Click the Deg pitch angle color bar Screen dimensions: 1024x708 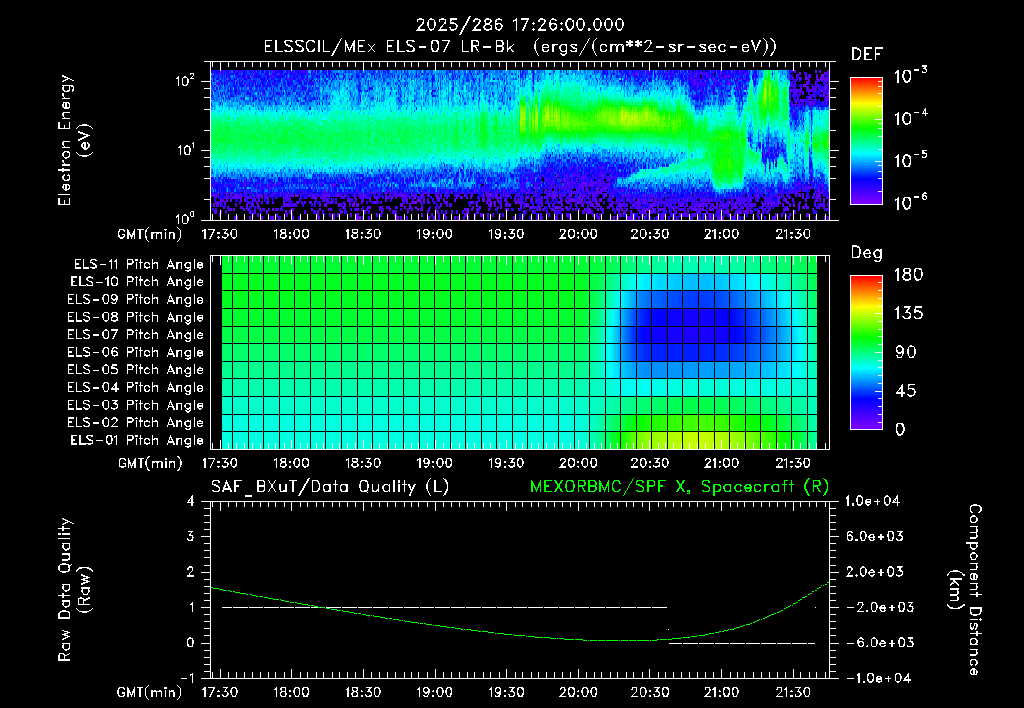[866, 352]
